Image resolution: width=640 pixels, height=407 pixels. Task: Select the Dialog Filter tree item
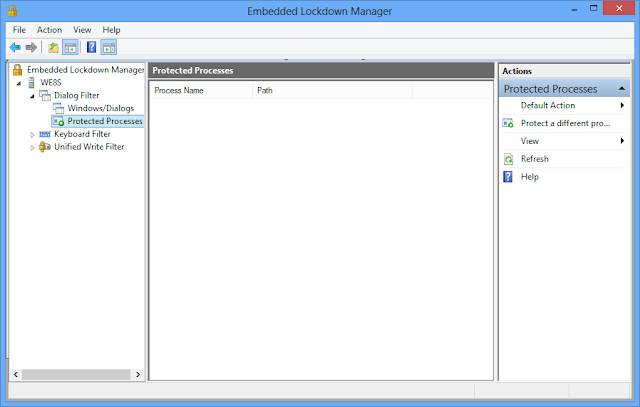(76, 96)
